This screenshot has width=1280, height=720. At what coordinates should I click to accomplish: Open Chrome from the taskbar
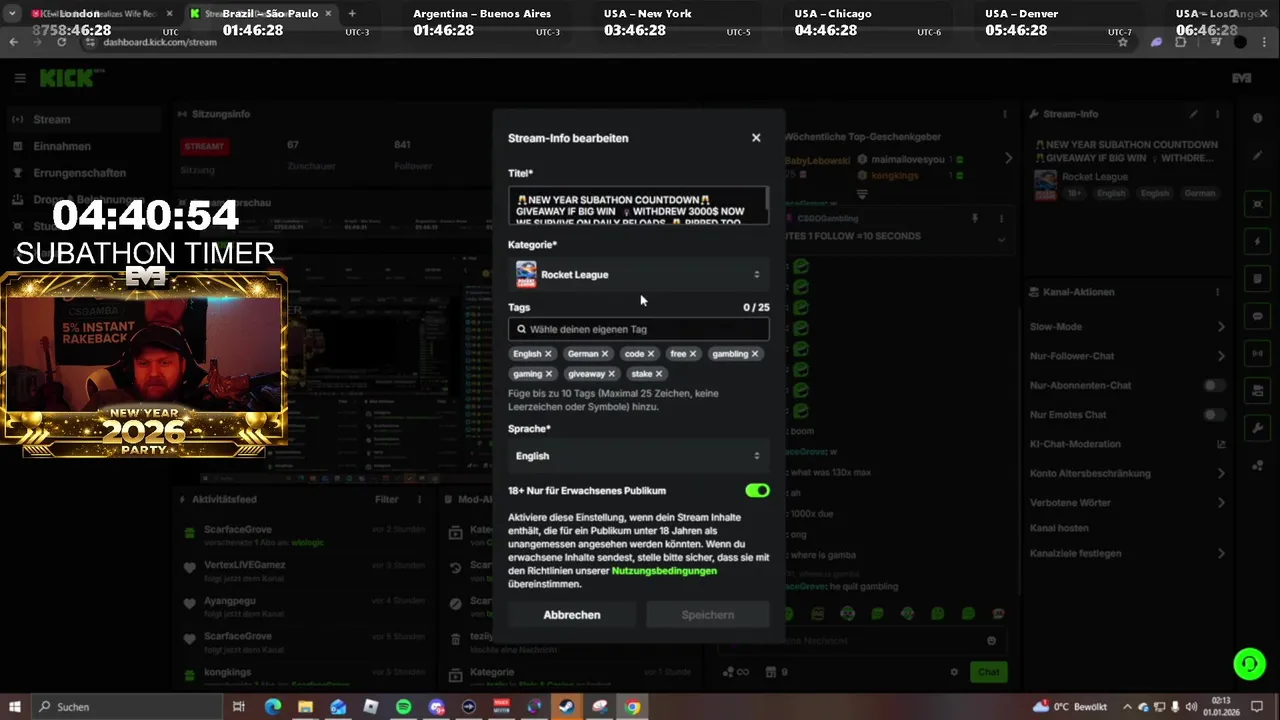632,707
